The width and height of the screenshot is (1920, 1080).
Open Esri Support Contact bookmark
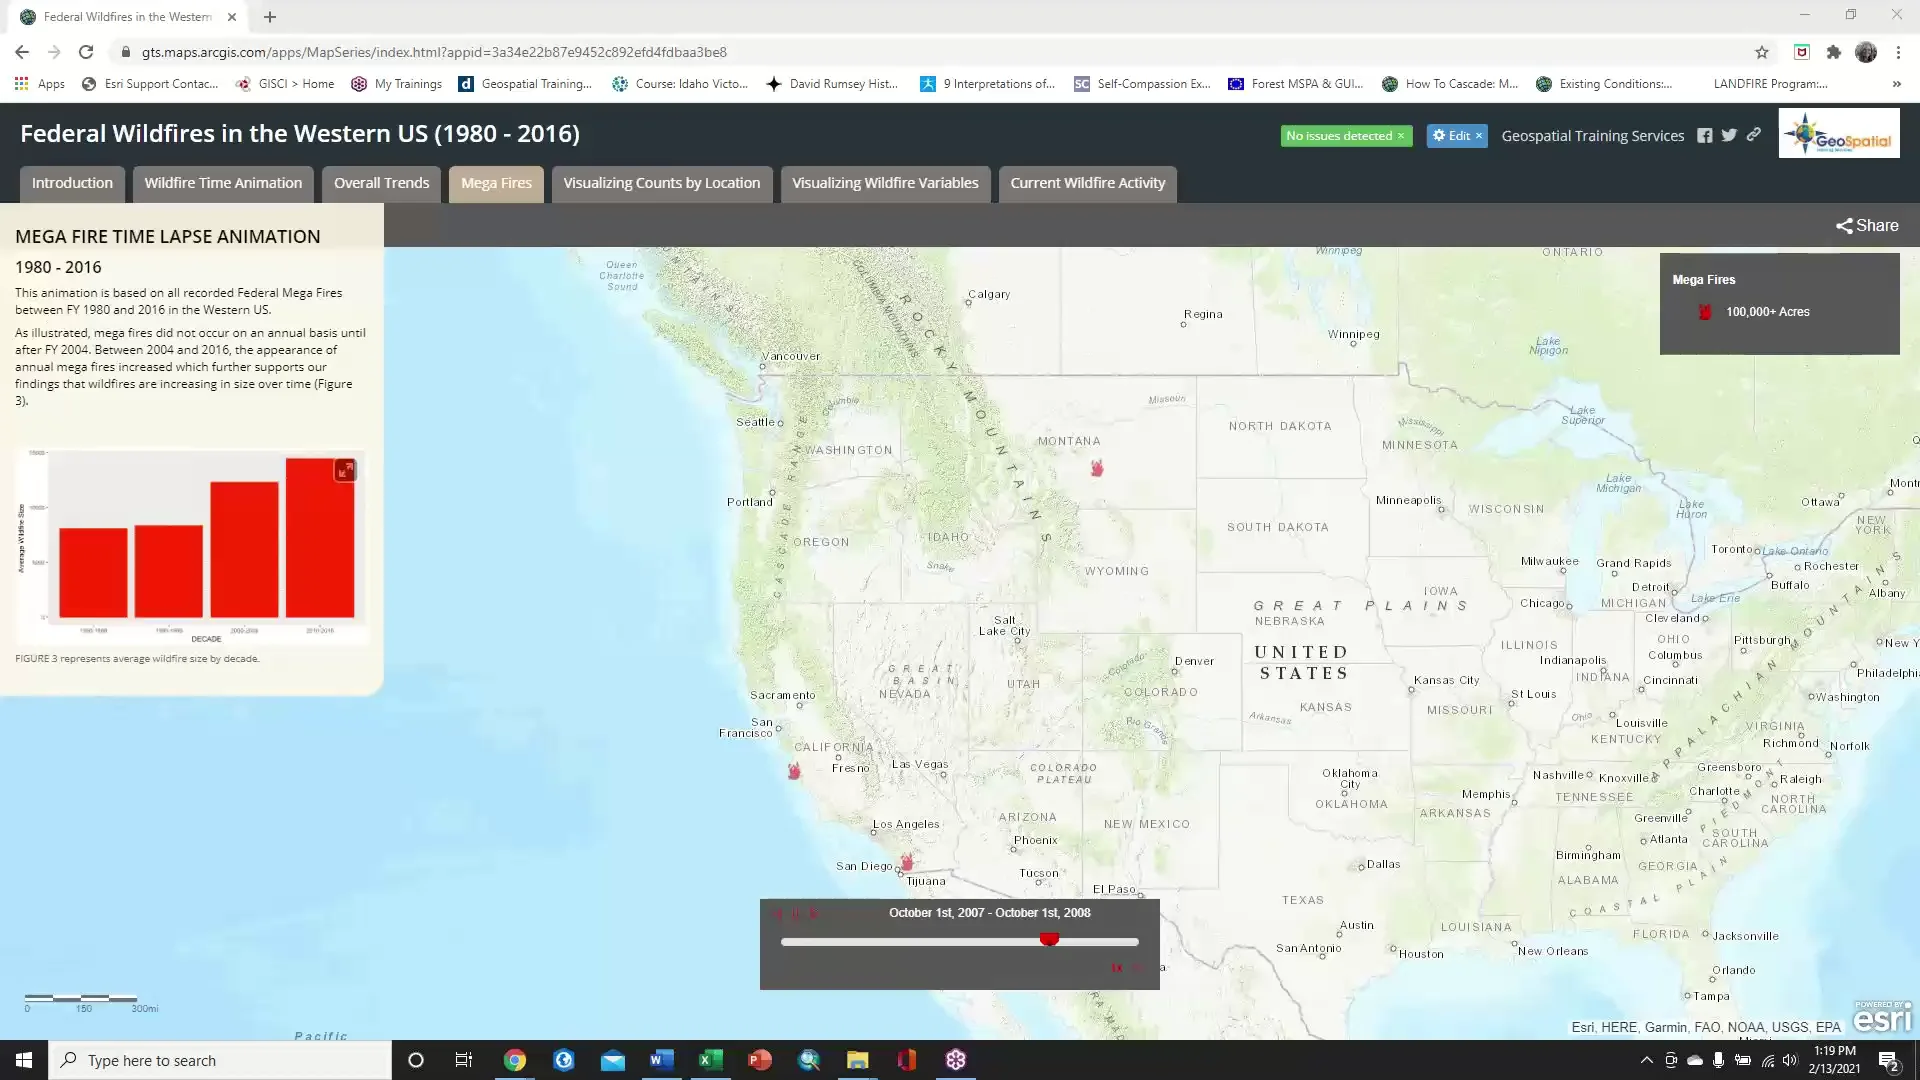point(150,84)
